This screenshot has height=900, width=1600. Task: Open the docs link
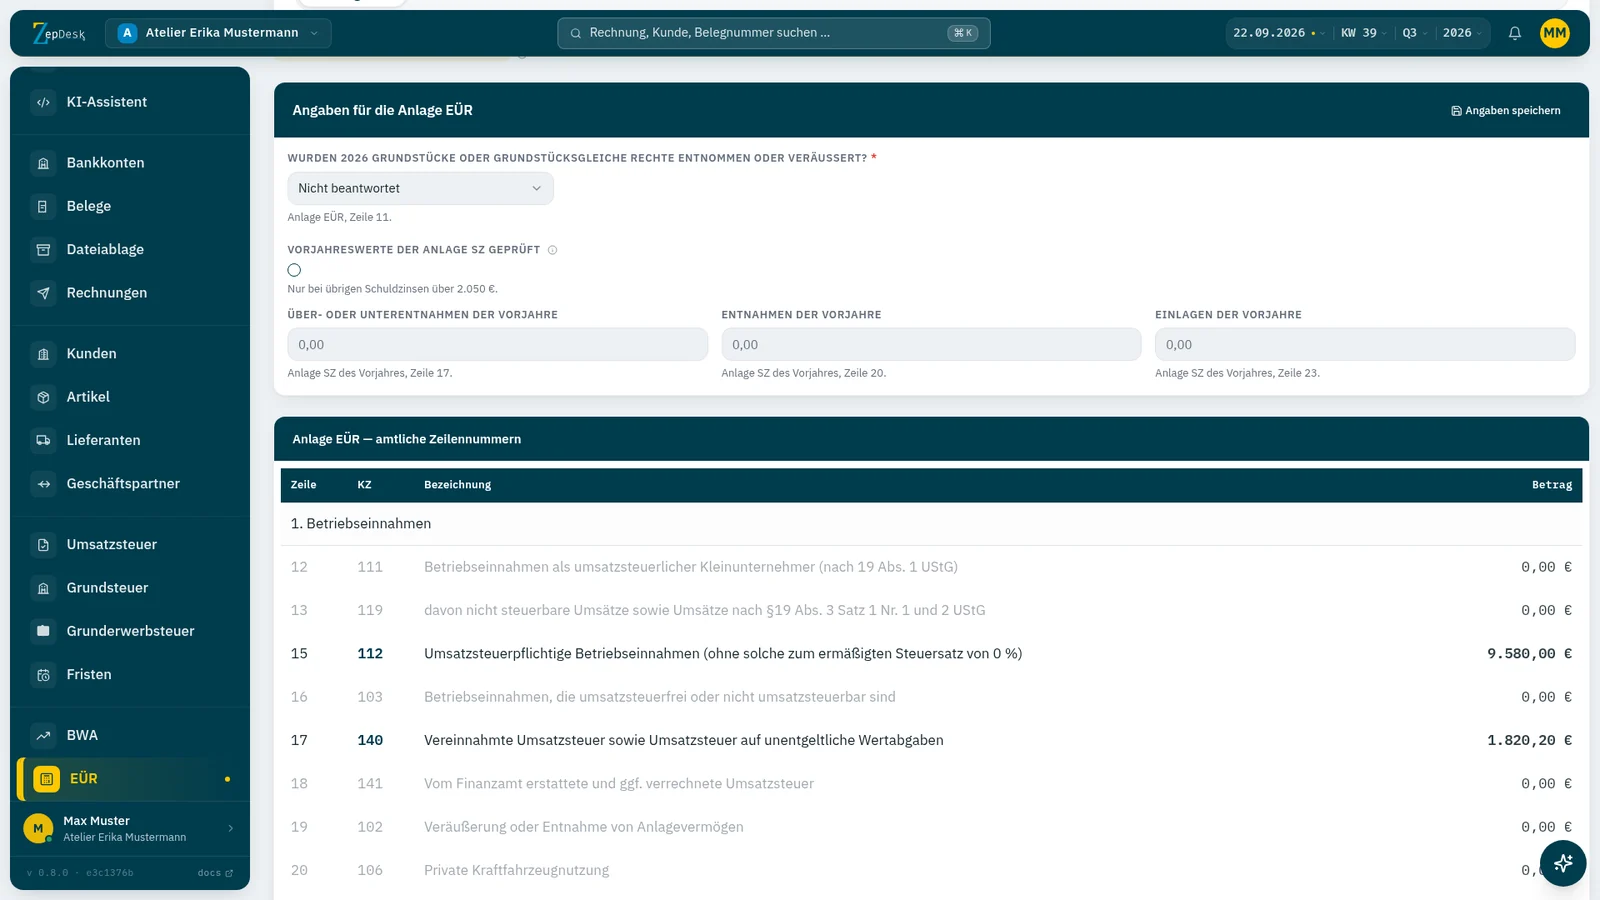click(x=215, y=873)
